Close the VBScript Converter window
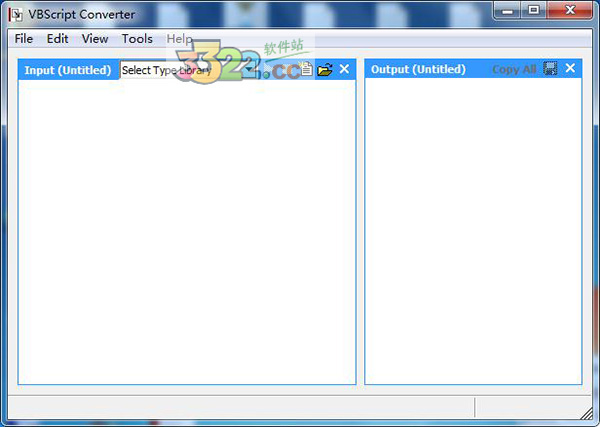Screen dimensions: 600x427 569,11
